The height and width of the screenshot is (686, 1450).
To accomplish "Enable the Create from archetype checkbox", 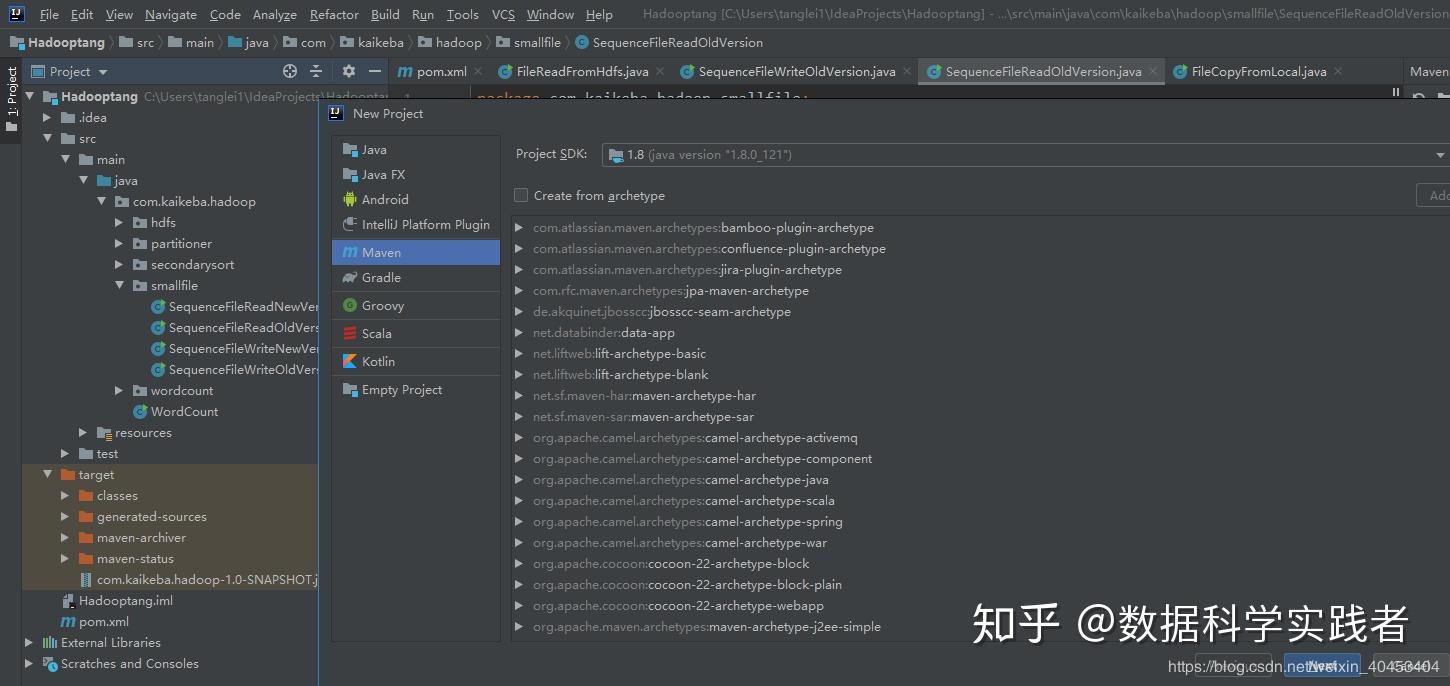I will [521, 195].
